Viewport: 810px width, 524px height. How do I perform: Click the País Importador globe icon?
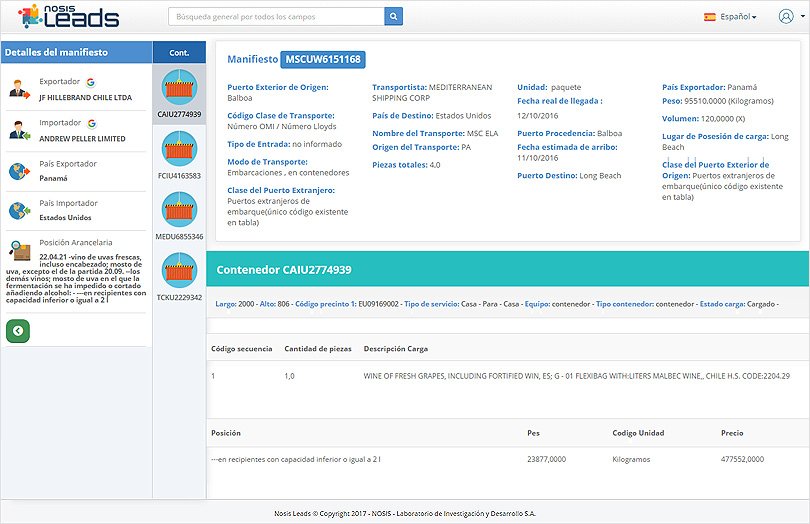(x=19, y=210)
